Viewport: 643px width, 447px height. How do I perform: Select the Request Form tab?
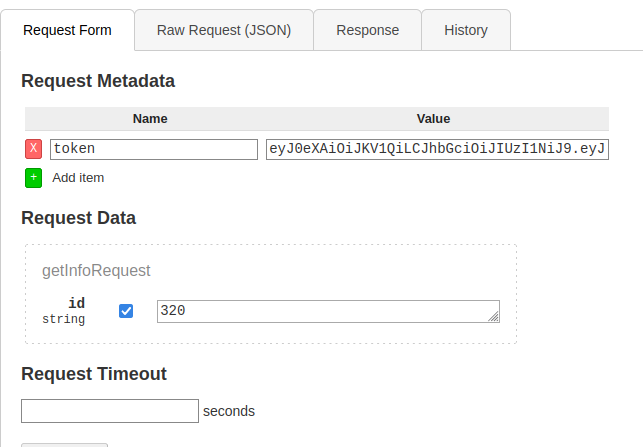pos(67,30)
